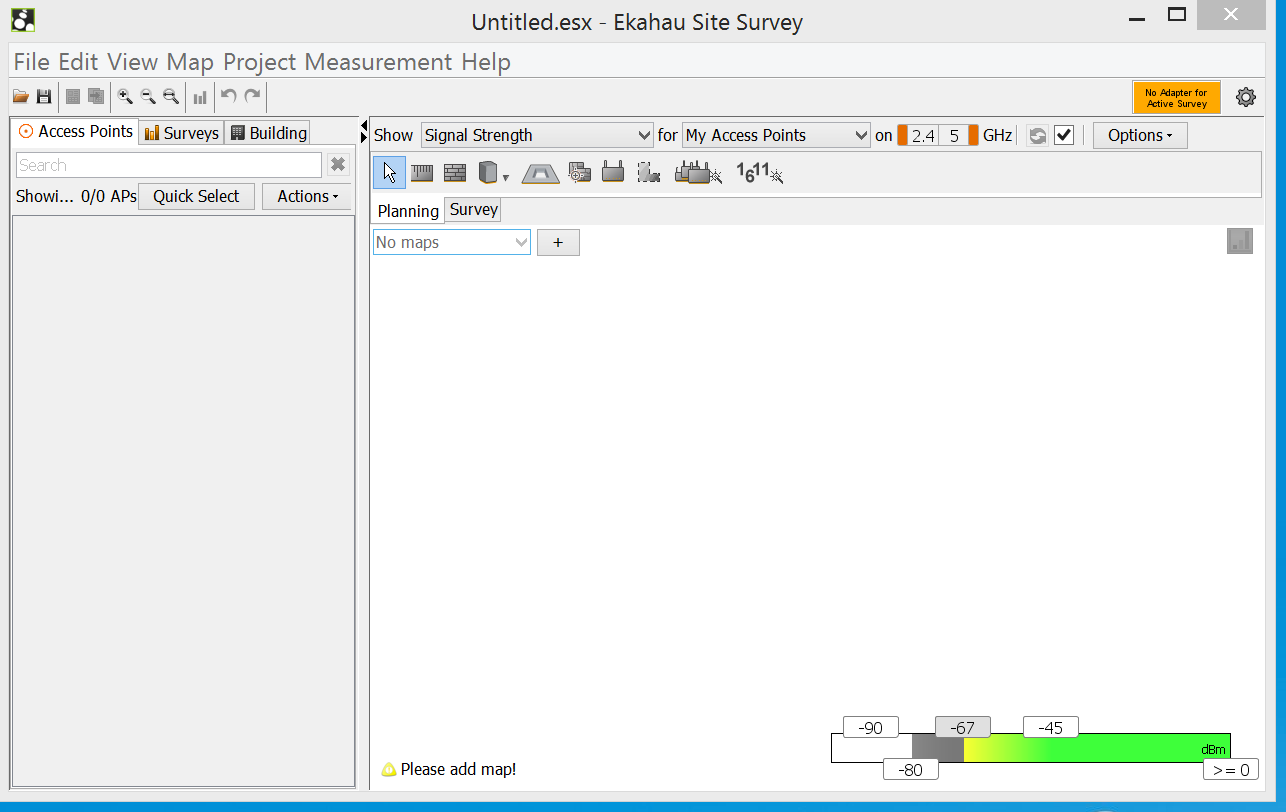Open the File menu
Viewport: 1286px width, 812px height.
(31, 62)
